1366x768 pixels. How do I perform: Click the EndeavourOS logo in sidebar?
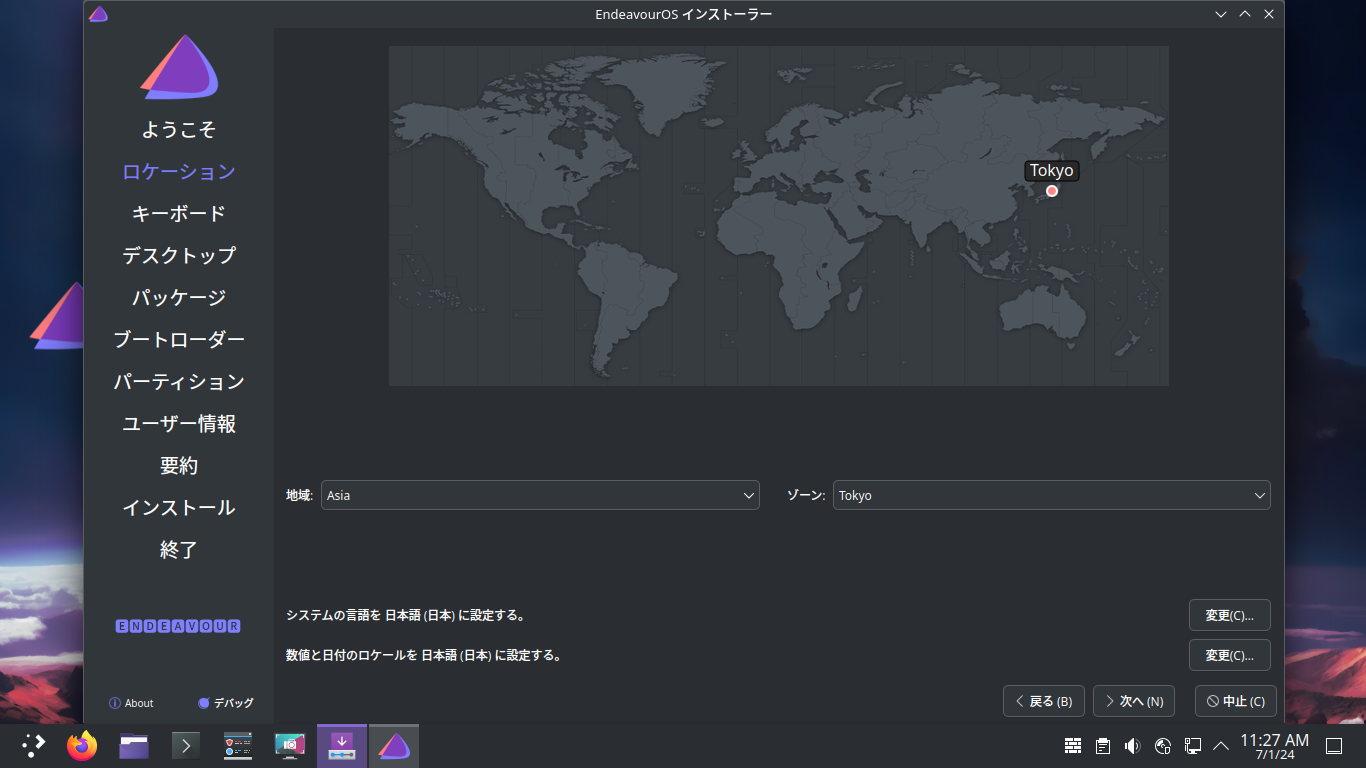click(179, 67)
